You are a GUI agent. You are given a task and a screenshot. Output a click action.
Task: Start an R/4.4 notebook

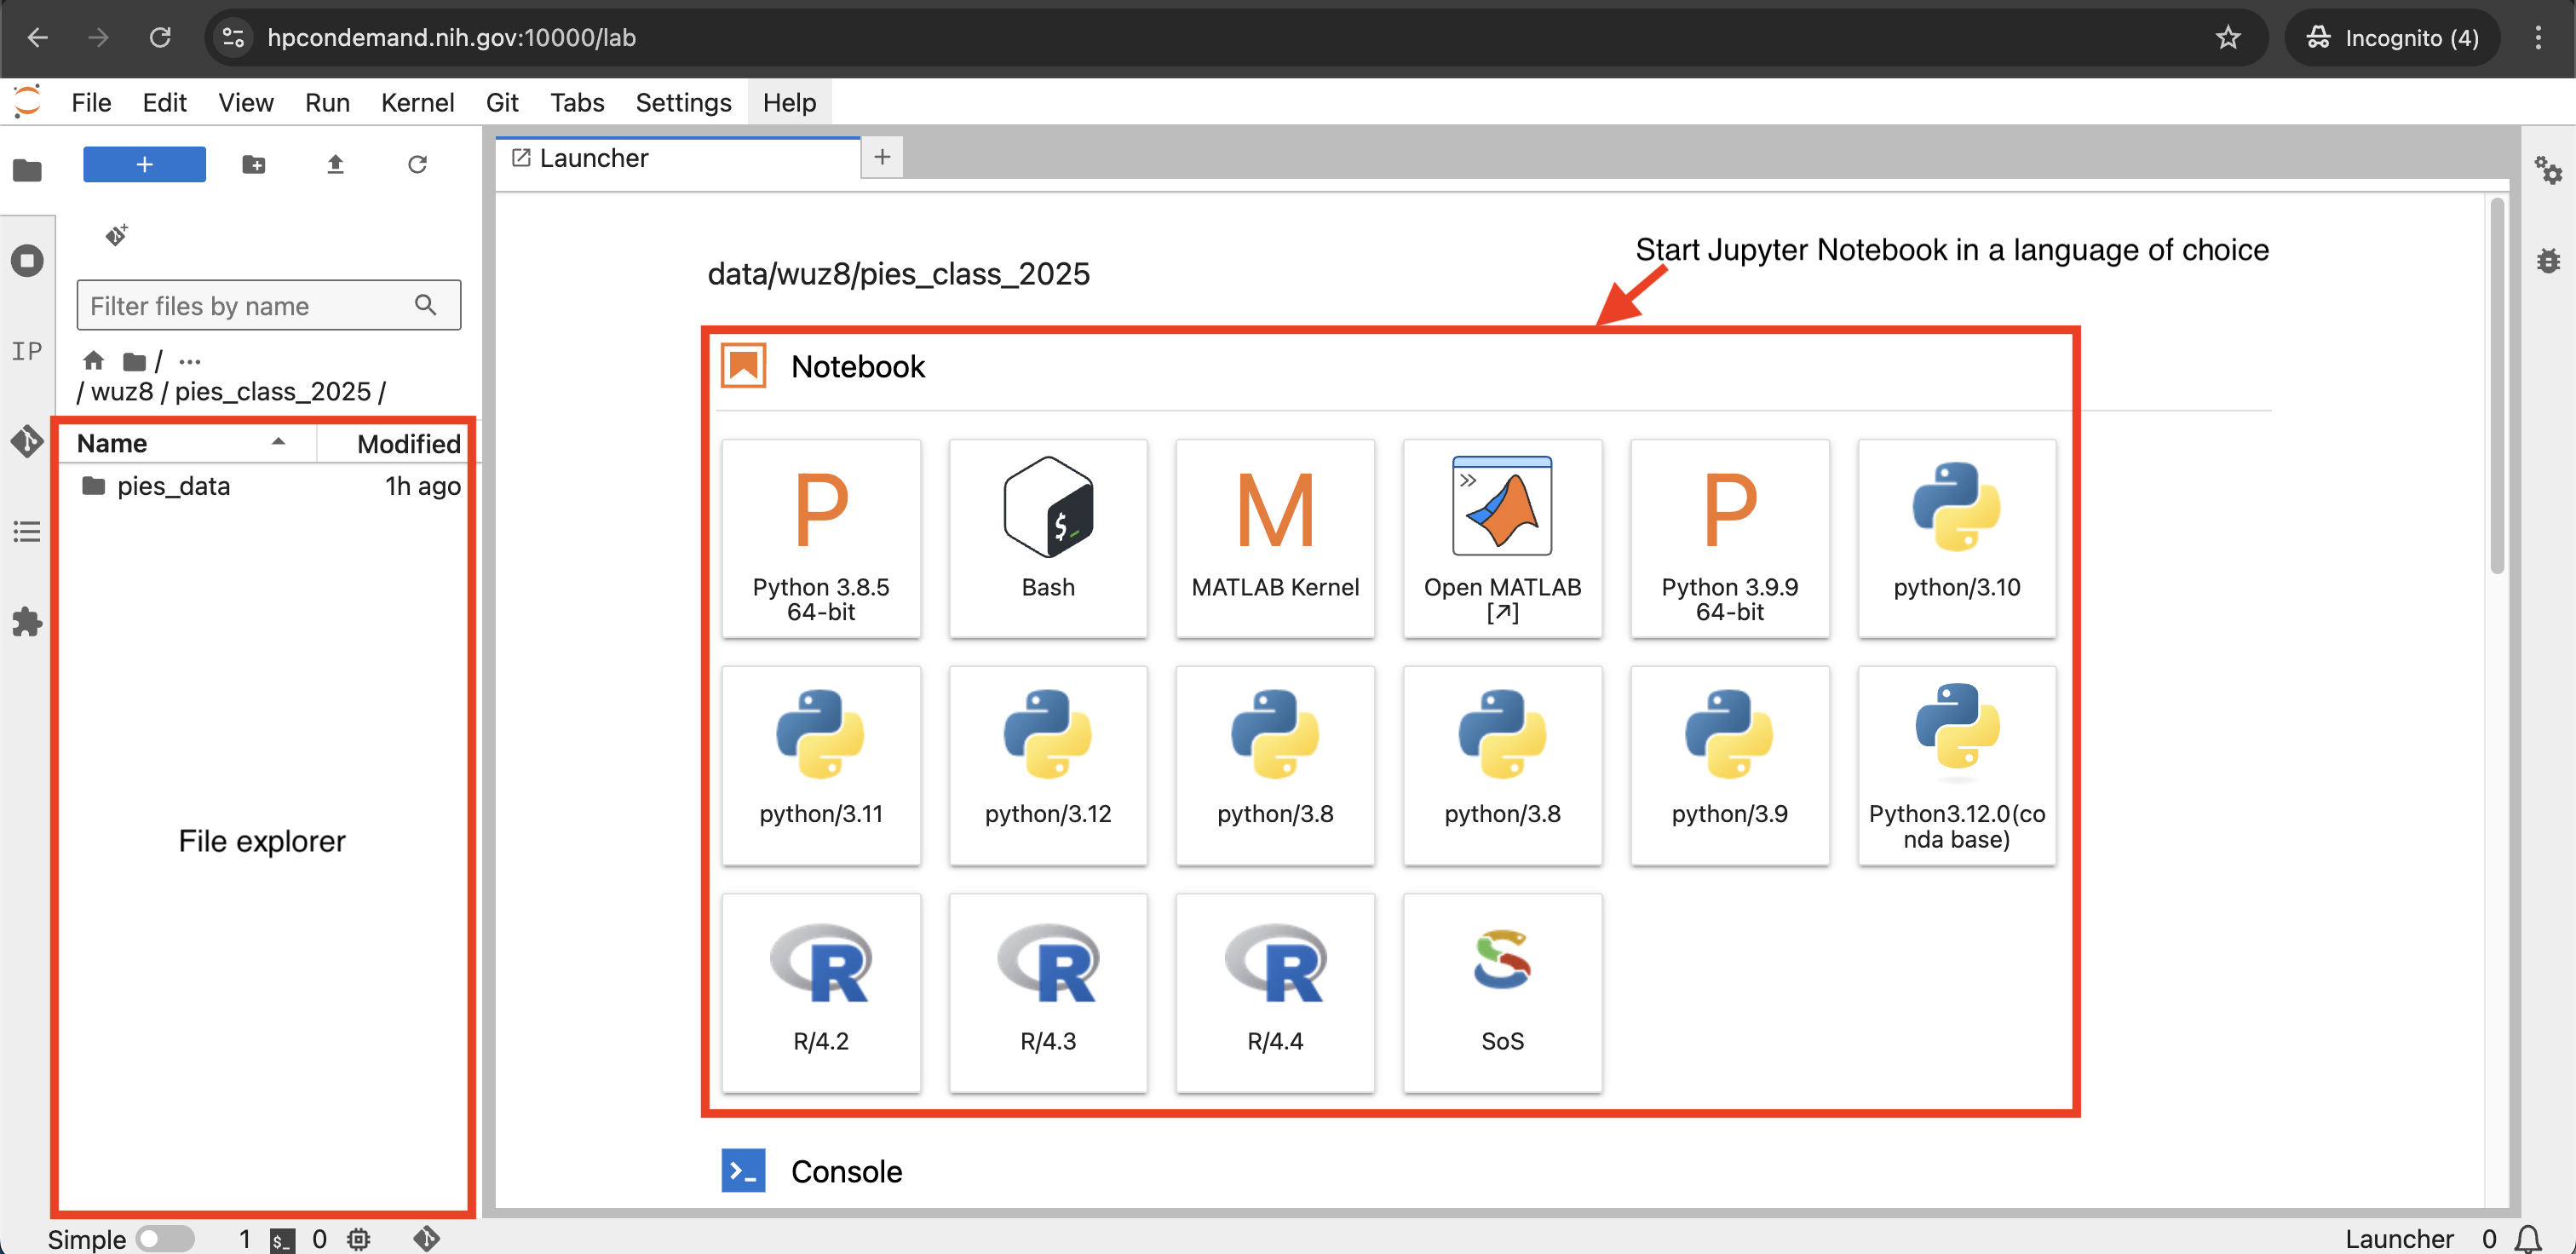tap(1274, 991)
